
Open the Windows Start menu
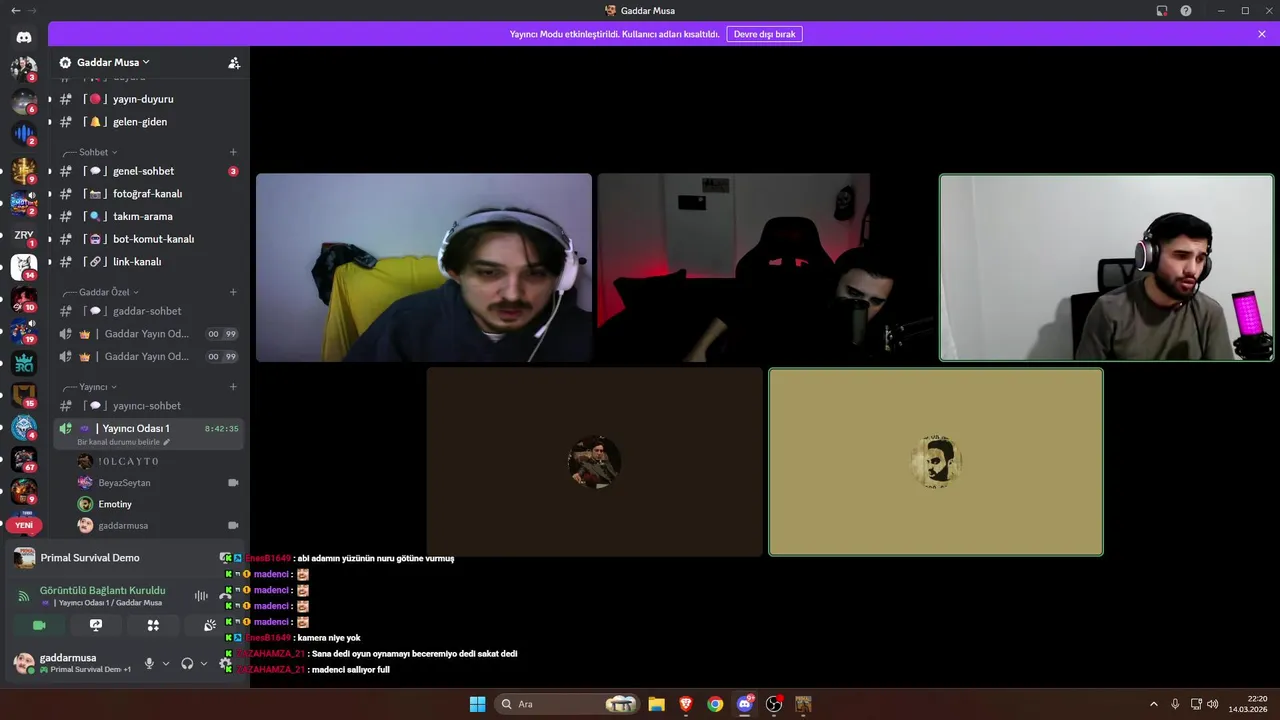(477, 704)
